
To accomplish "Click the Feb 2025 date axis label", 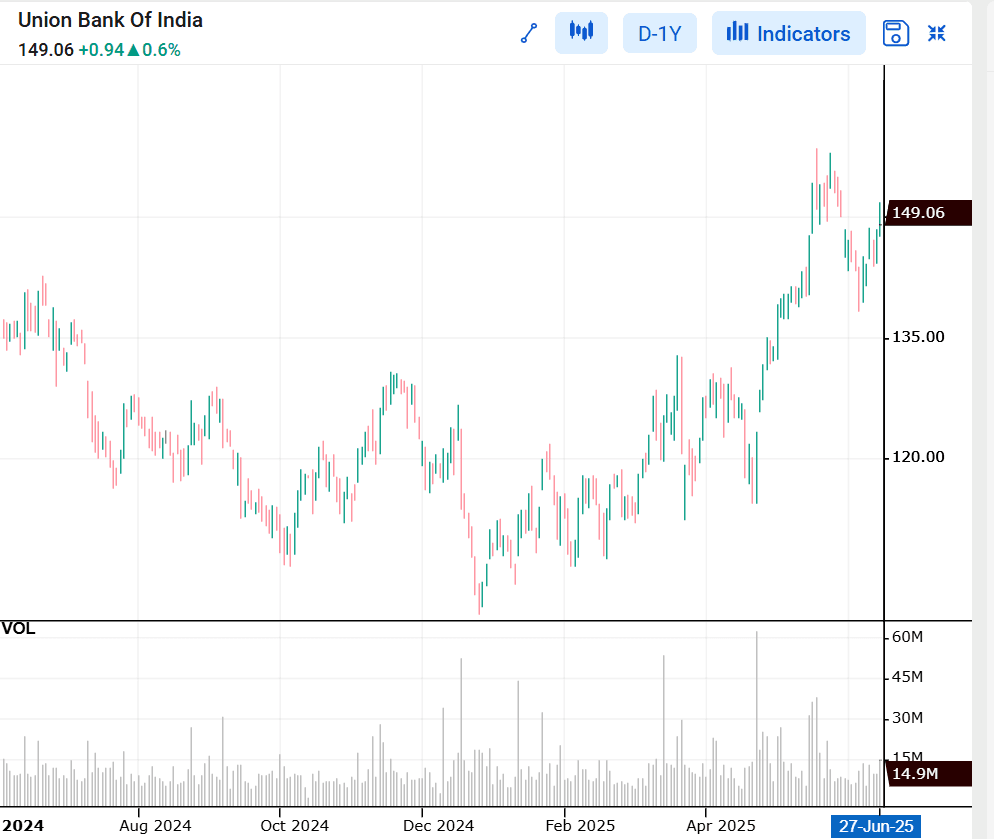I will (580, 826).
